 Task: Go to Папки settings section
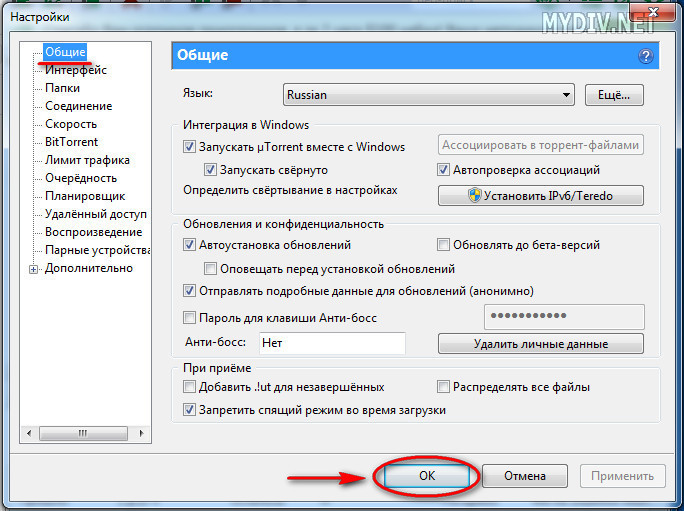(62, 88)
